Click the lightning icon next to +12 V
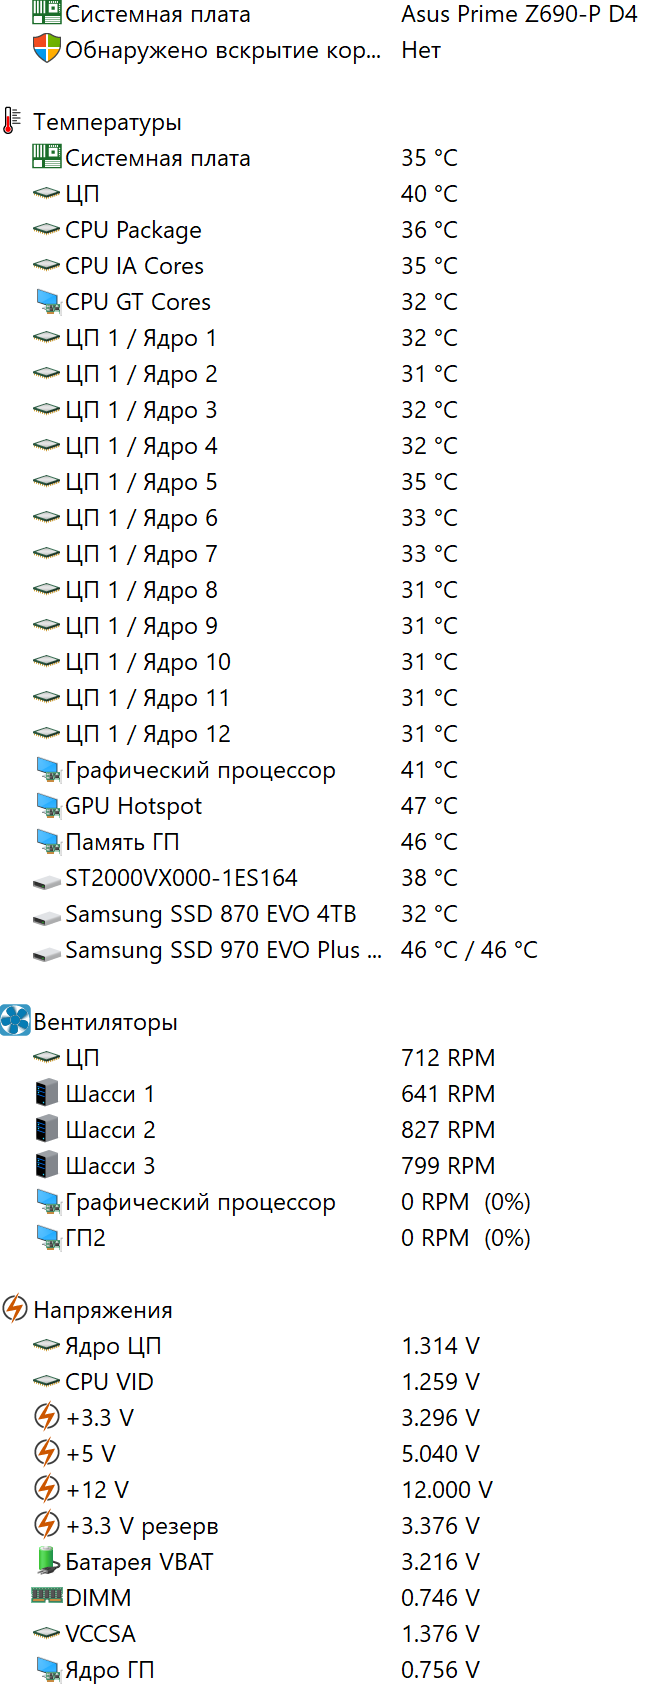The image size is (646, 1689). point(47,1489)
